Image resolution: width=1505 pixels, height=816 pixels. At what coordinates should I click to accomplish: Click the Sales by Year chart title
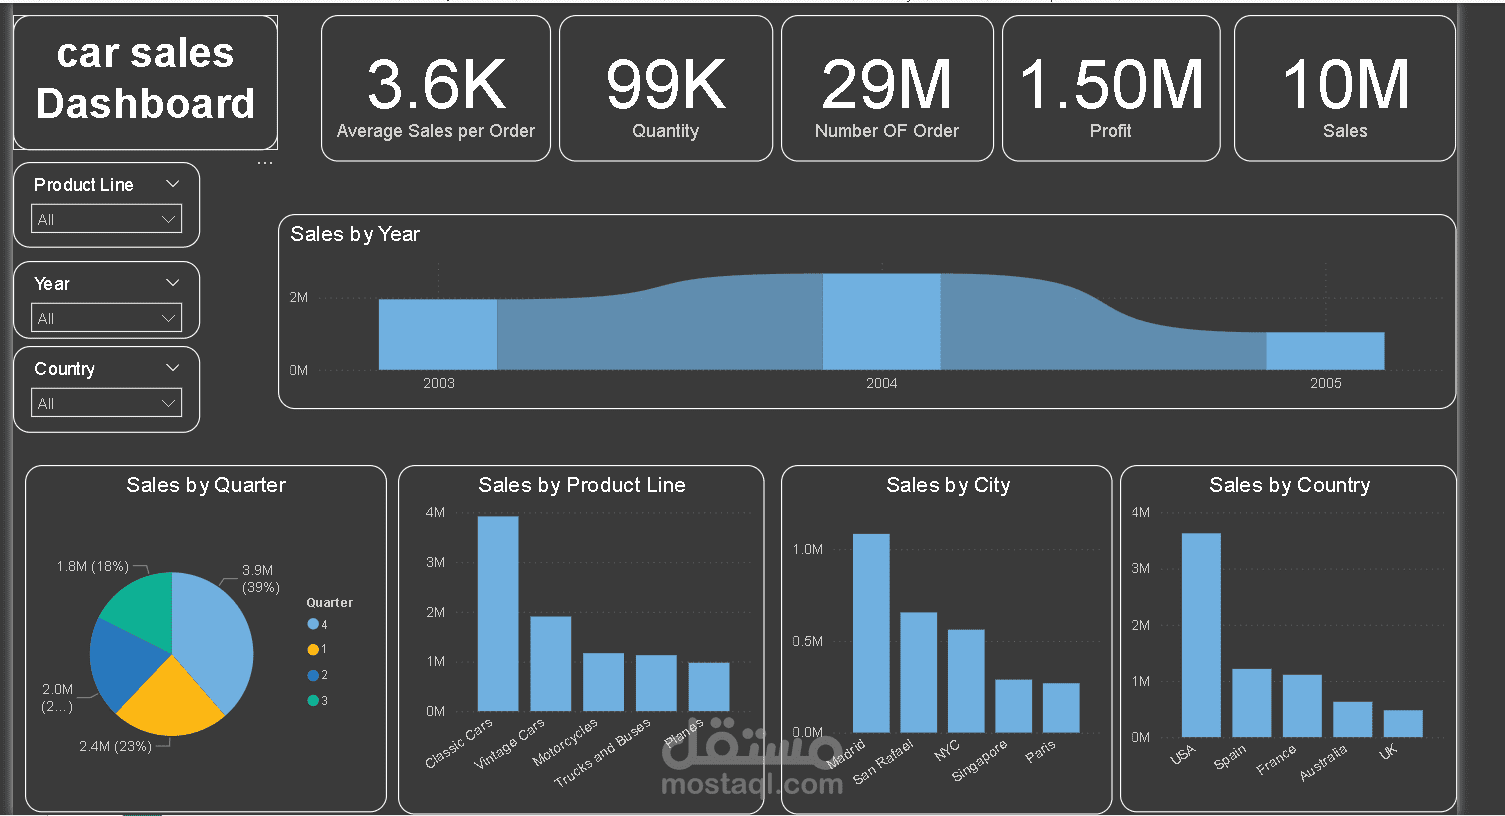click(355, 234)
